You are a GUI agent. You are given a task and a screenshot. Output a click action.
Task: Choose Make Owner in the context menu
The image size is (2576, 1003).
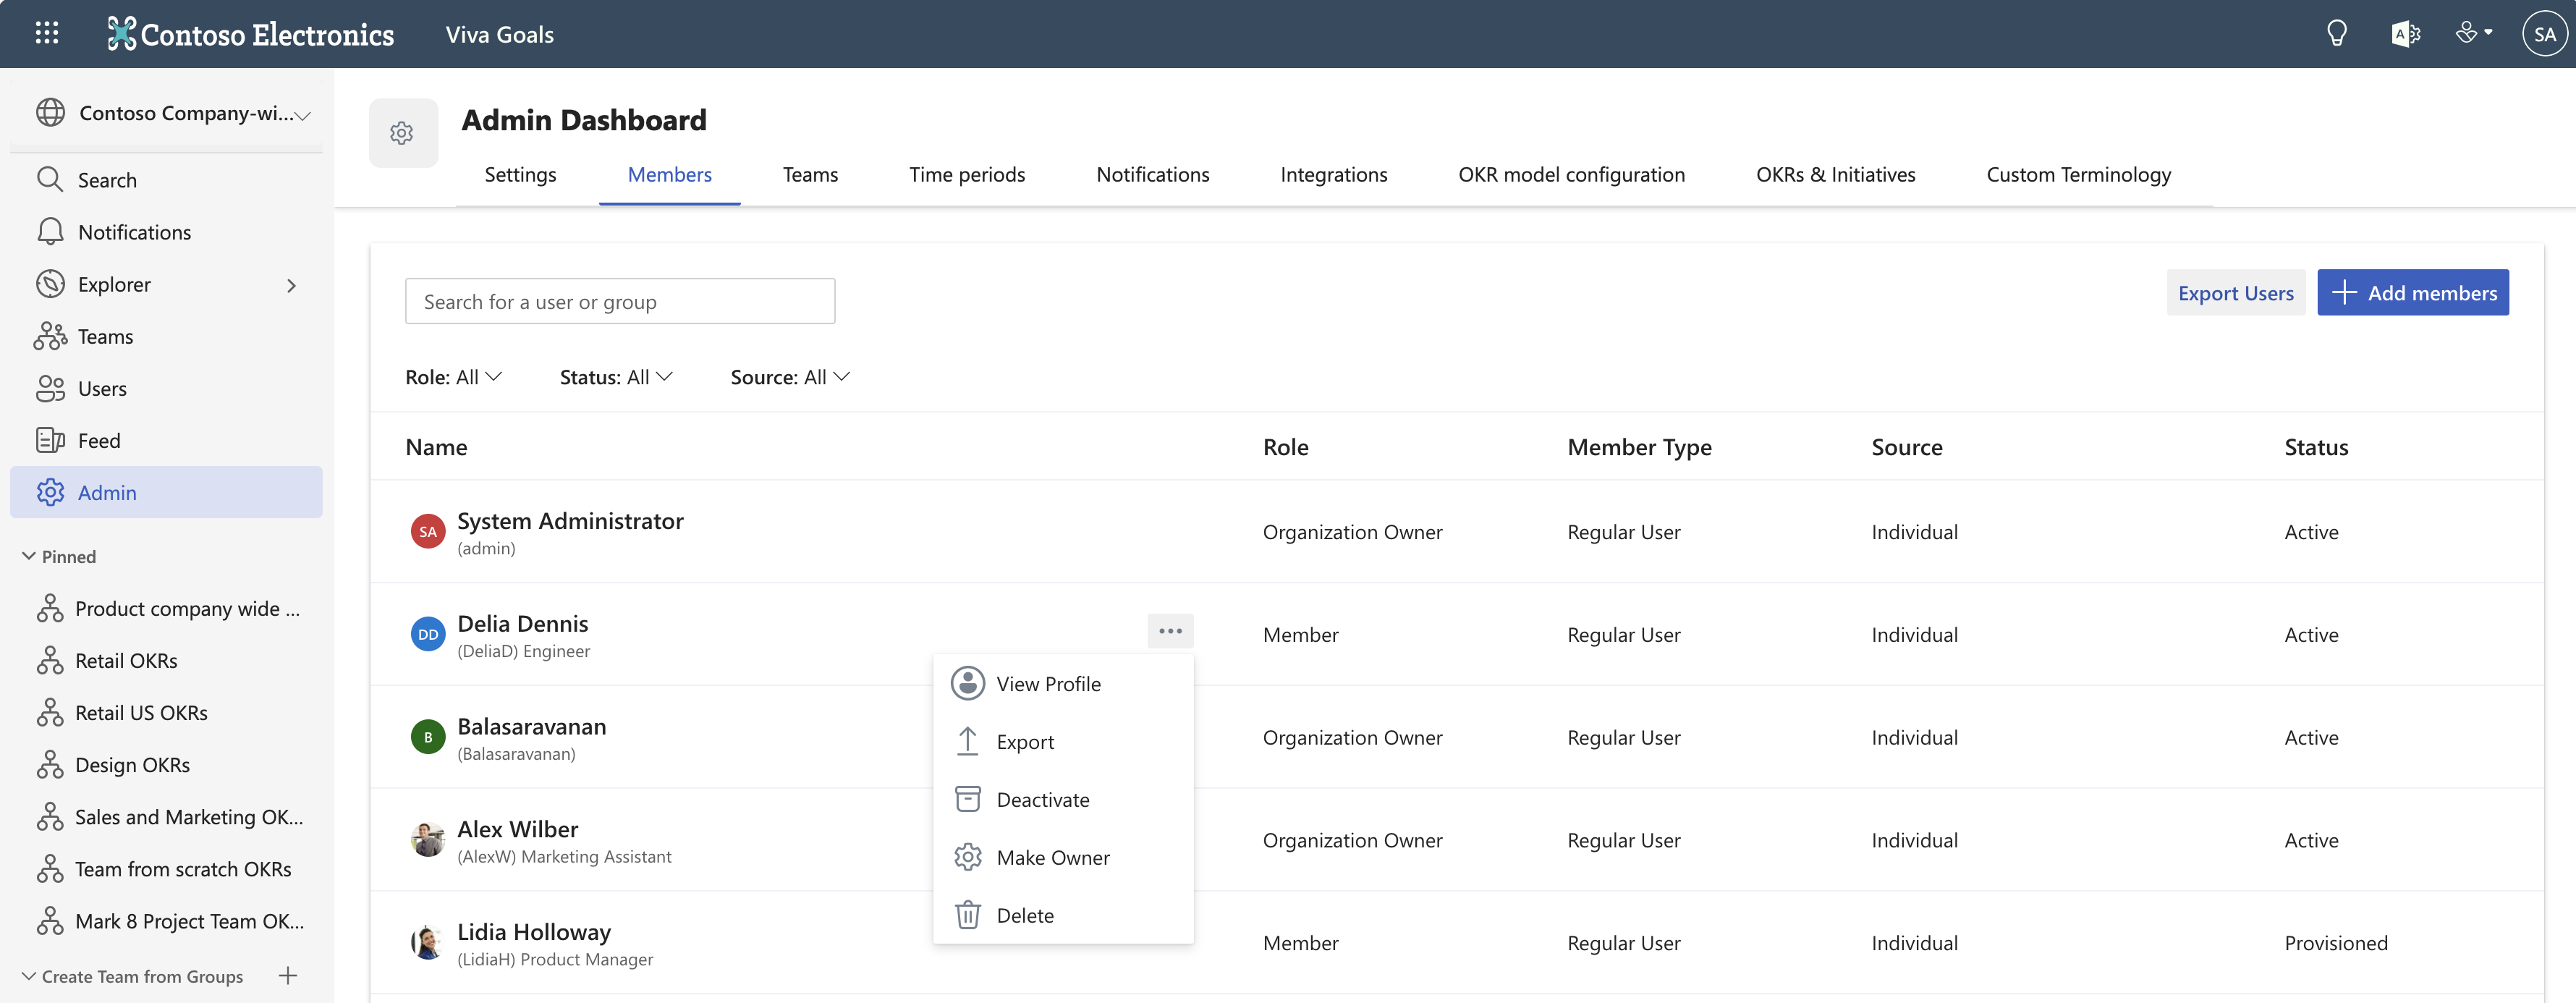tap(1052, 857)
